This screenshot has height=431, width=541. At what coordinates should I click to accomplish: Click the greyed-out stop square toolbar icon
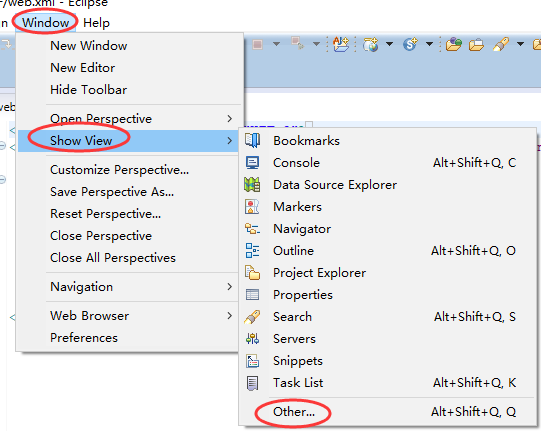coord(258,44)
